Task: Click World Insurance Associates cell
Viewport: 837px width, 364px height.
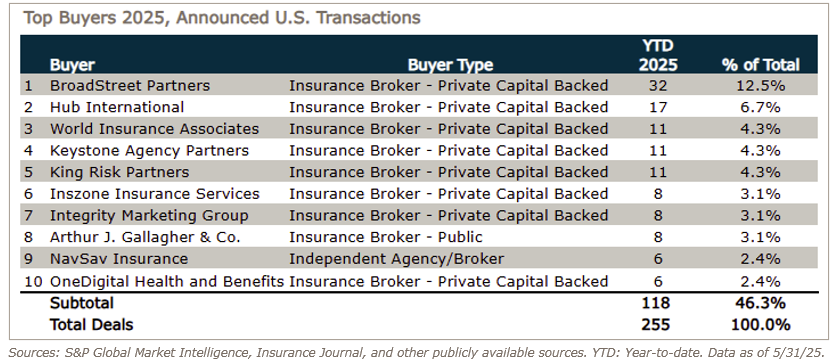Action: pos(154,129)
